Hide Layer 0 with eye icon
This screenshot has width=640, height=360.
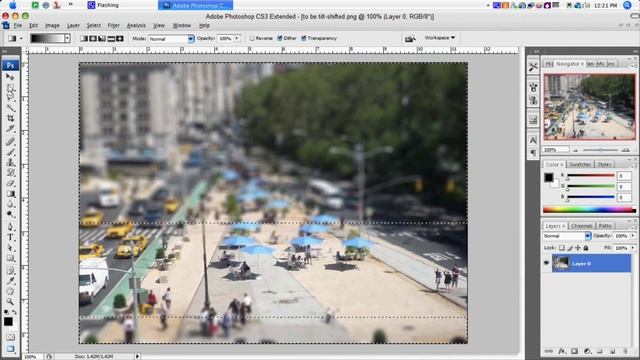[547, 263]
